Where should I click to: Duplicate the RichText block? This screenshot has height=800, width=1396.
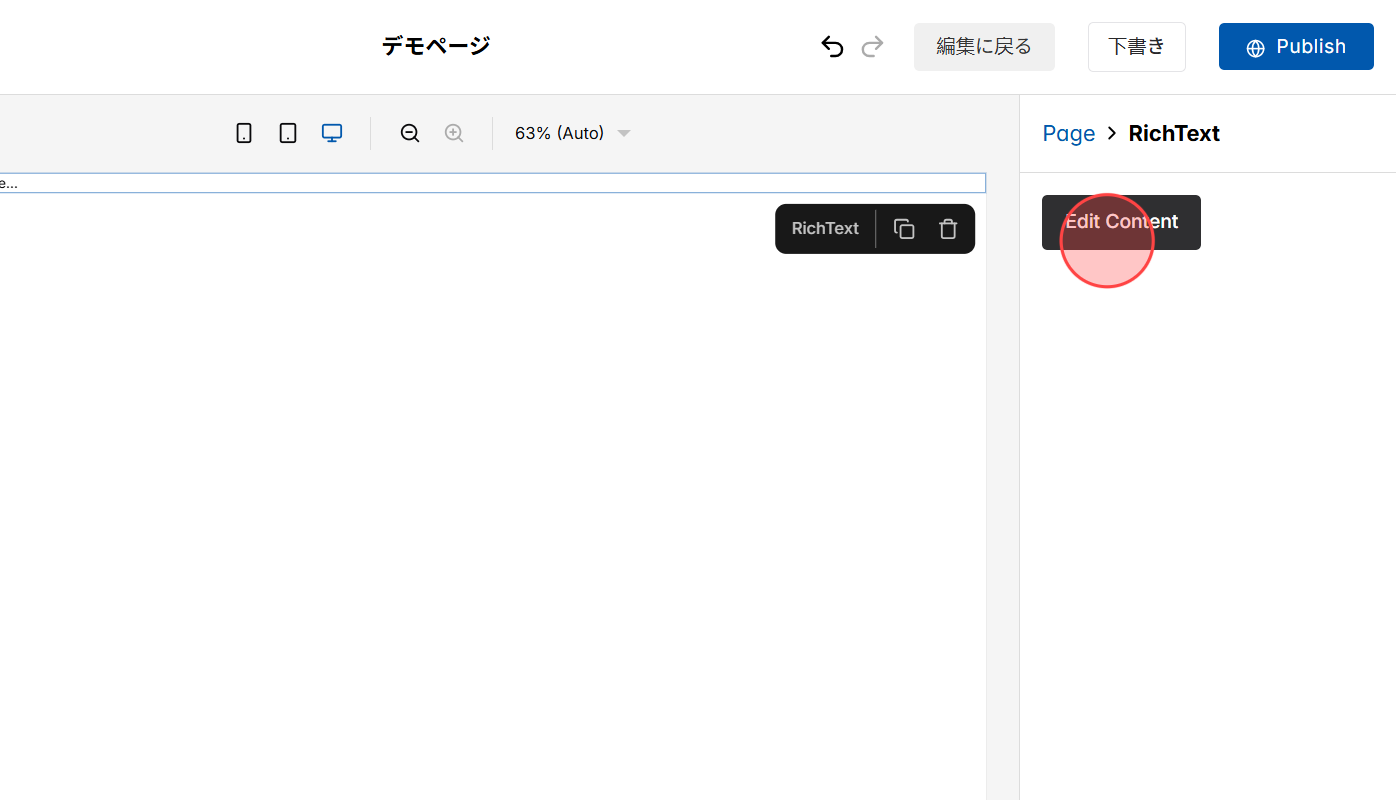click(903, 228)
